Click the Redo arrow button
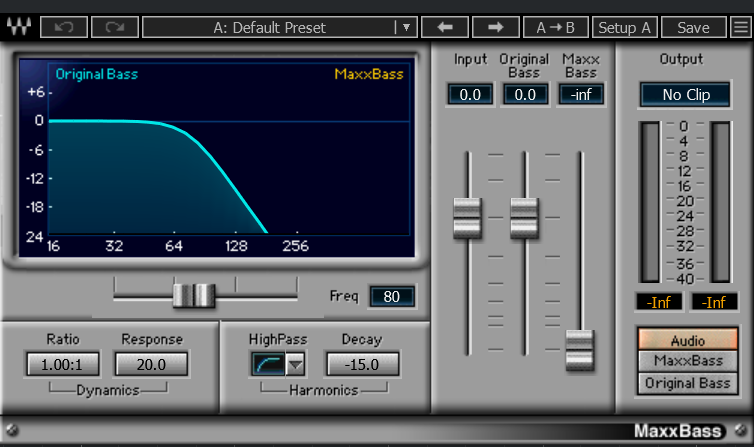 [115, 27]
